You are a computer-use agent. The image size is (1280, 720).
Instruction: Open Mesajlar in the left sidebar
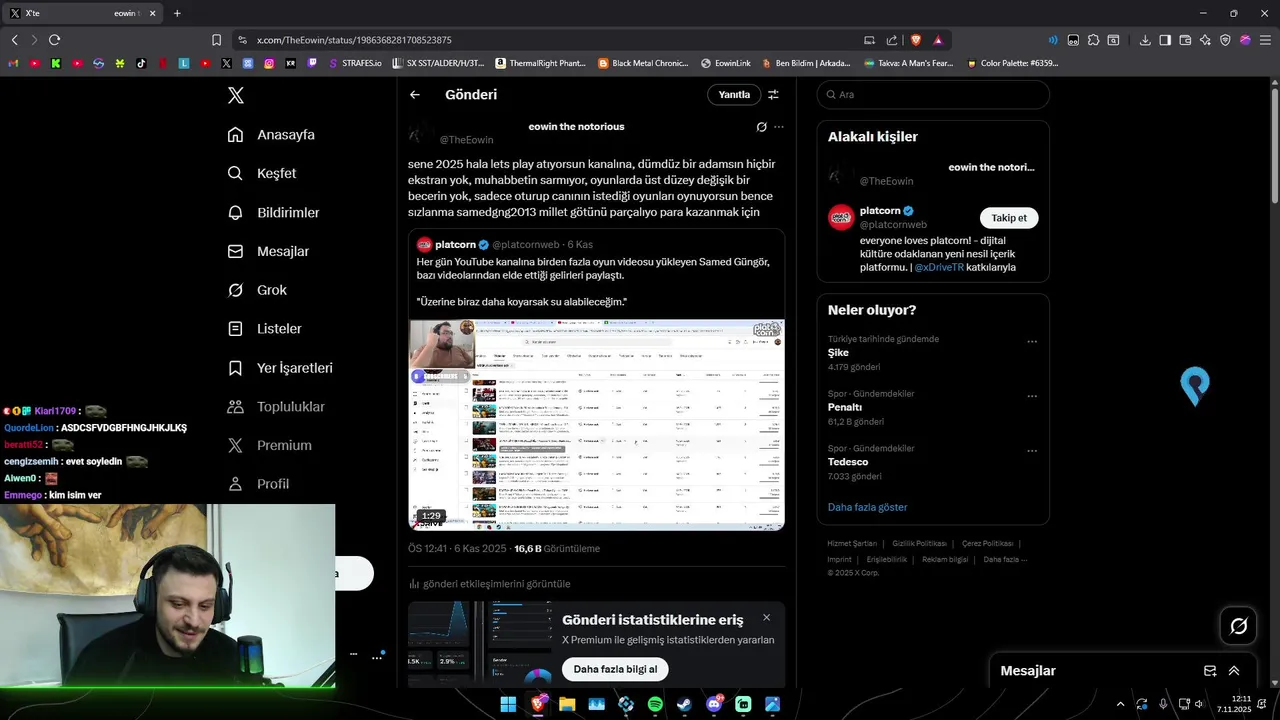(268, 251)
